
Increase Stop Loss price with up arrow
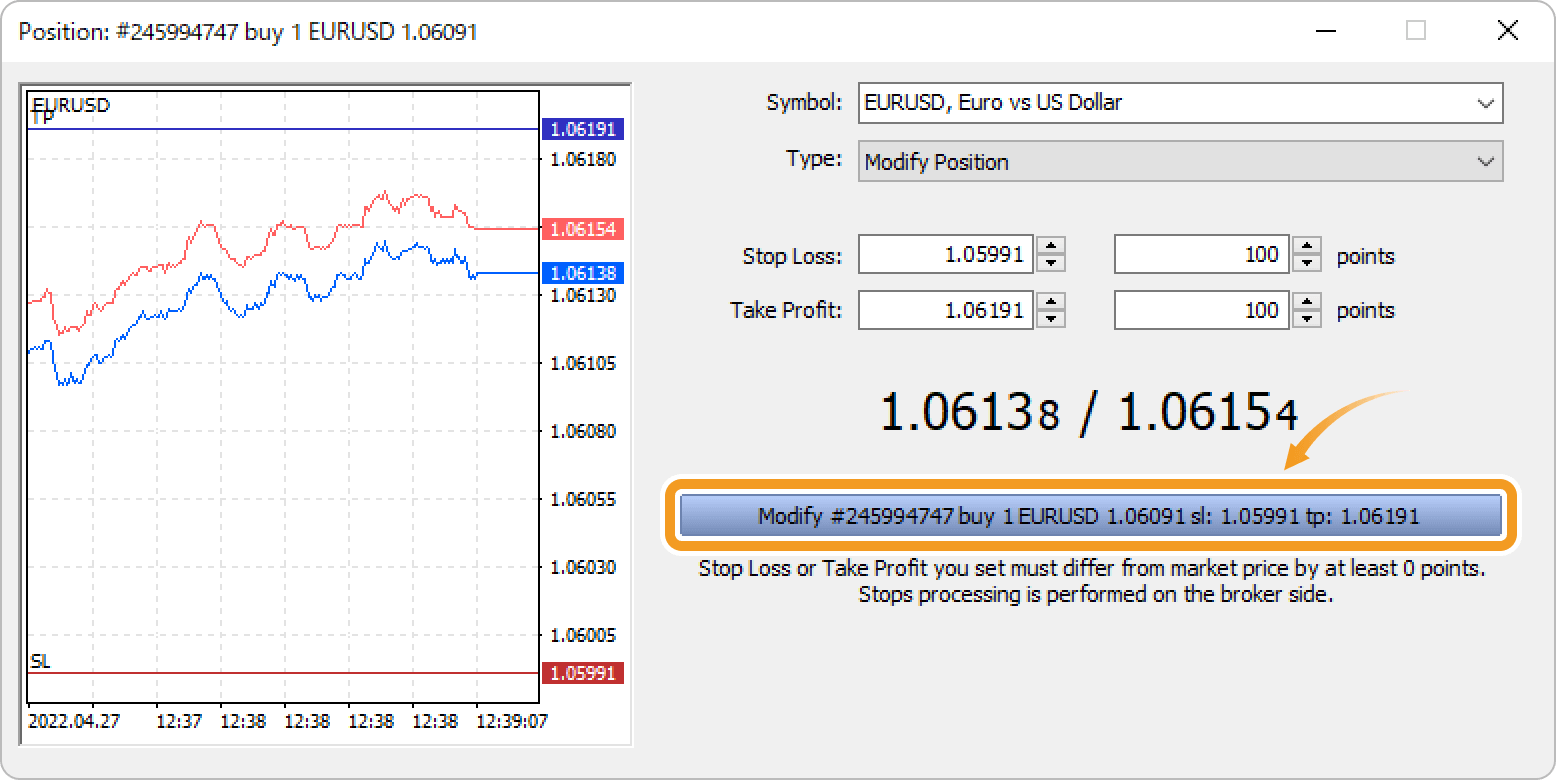tap(1050, 247)
